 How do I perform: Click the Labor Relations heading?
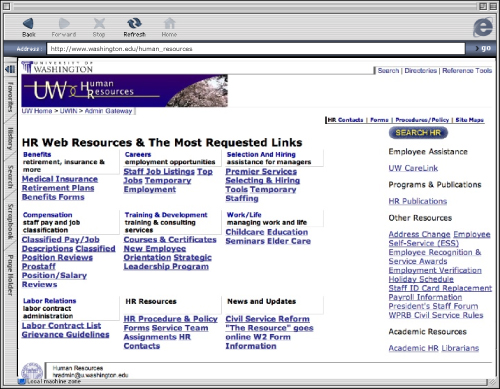(x=49, y=301)
